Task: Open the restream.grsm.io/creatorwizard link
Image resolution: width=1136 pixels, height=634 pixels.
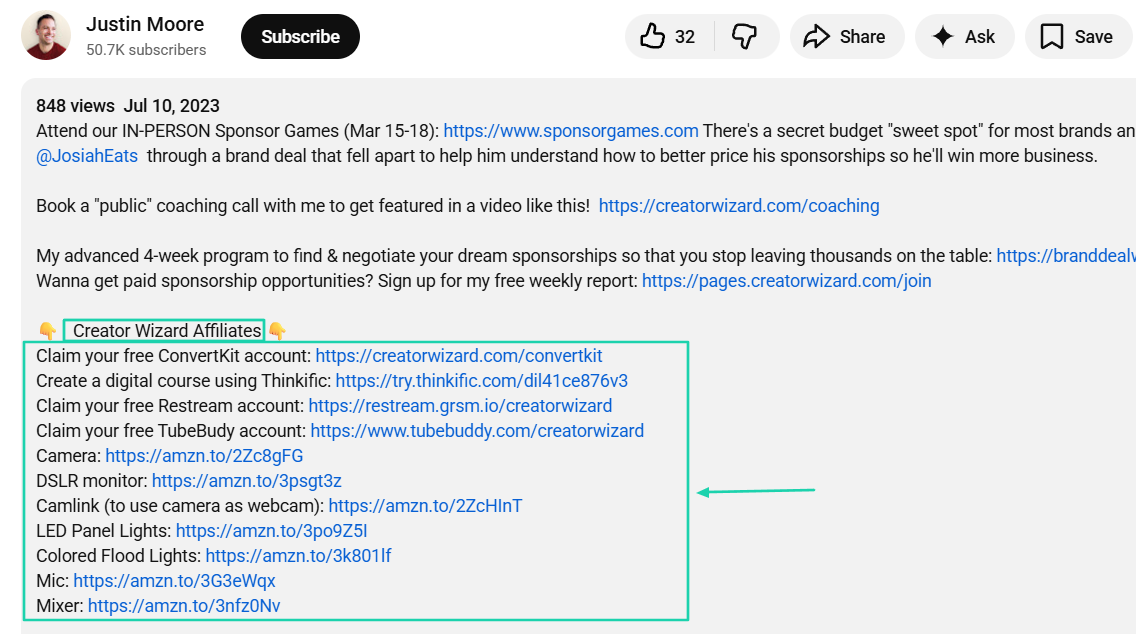Action: click(460, 406)
